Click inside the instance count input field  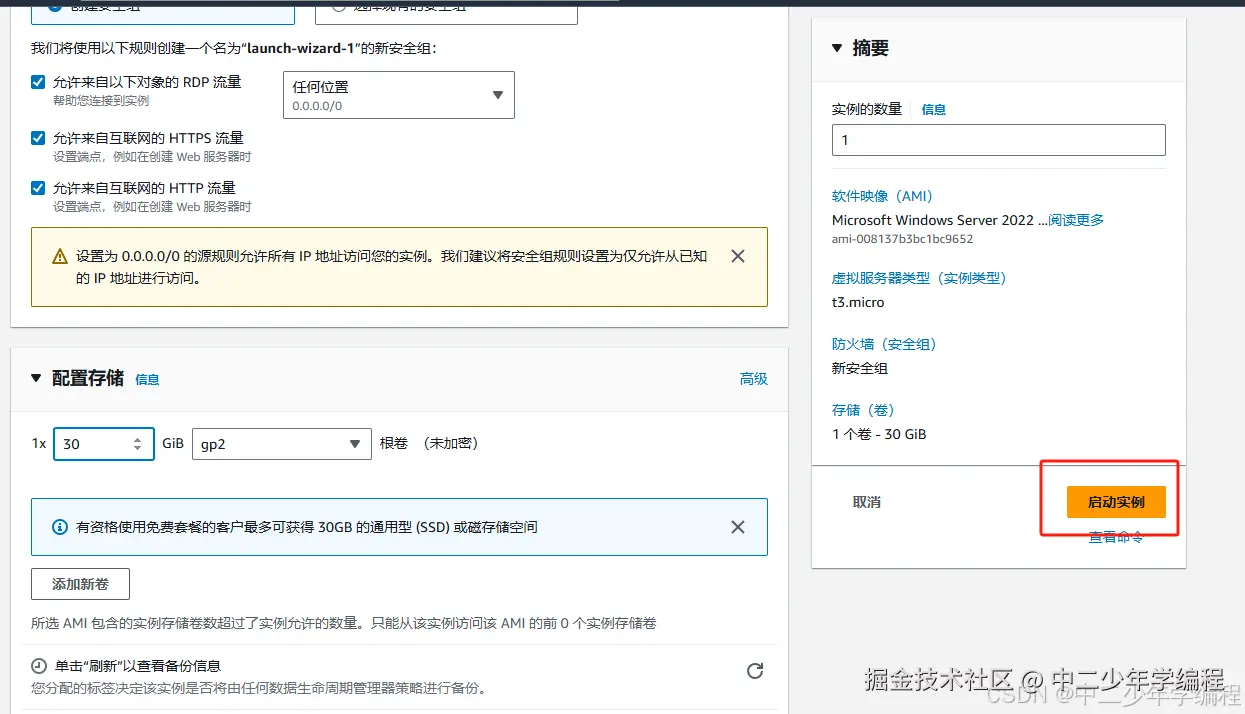tap(998, 140)
